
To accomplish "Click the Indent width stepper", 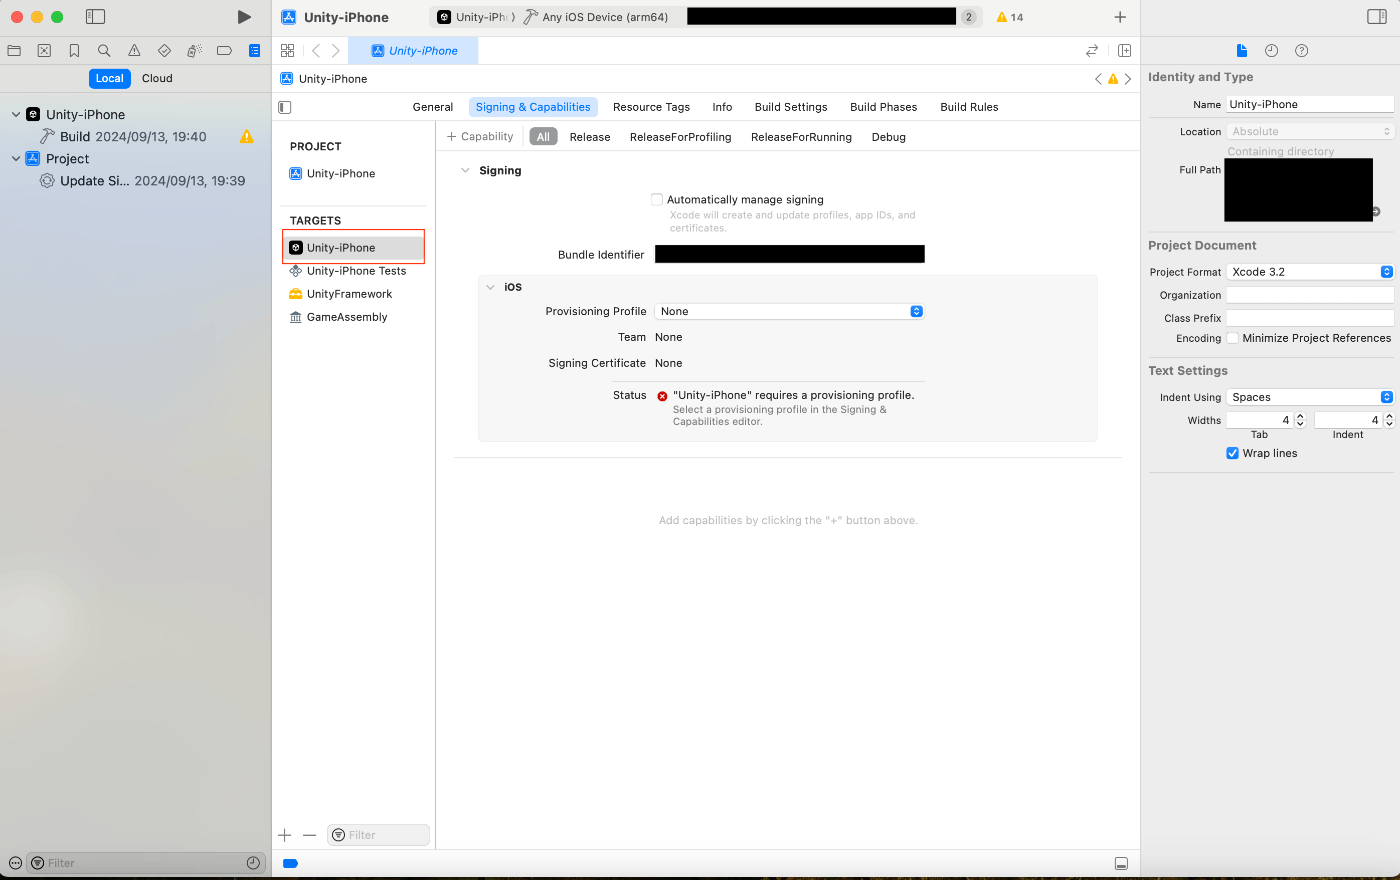I will (1389, 420).
